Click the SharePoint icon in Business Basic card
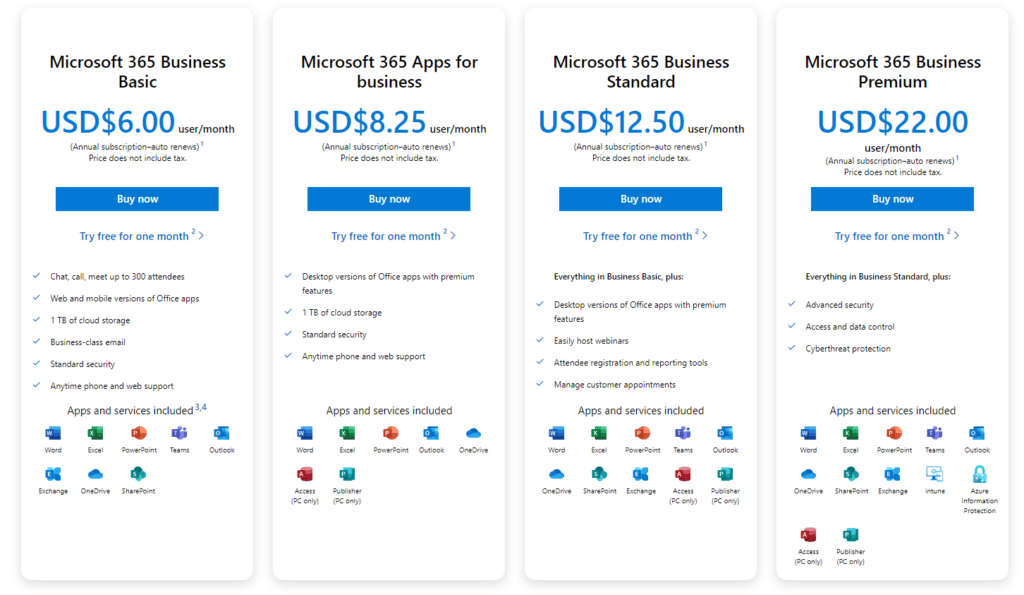 (x=138, y=474)
